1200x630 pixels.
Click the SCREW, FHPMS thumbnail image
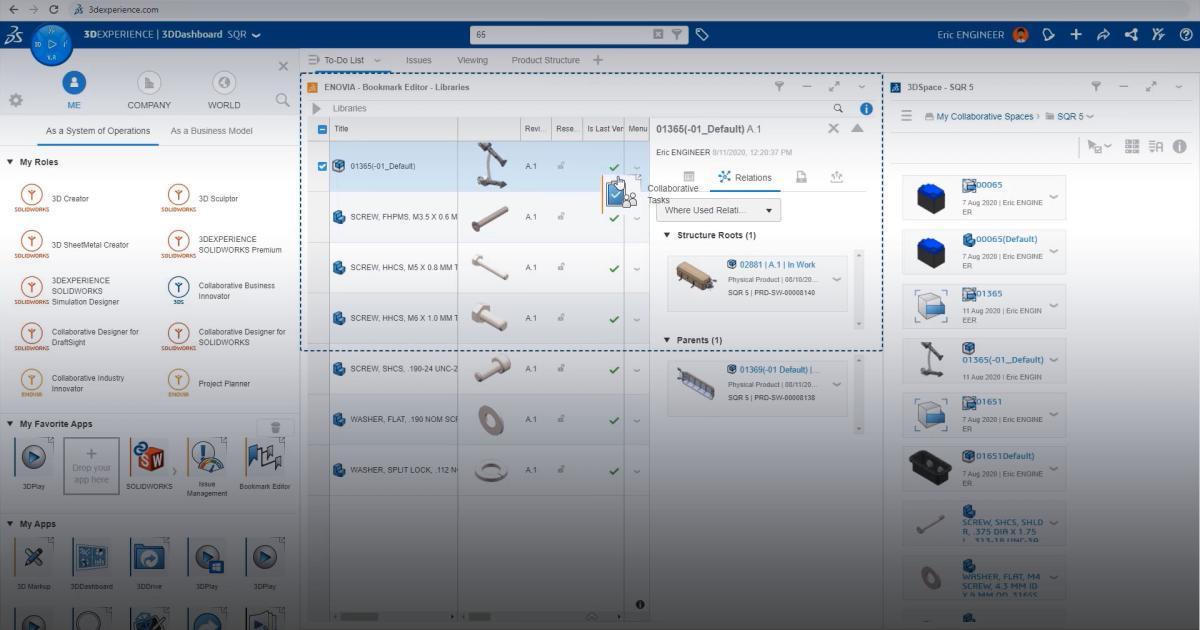click(490, 217)
